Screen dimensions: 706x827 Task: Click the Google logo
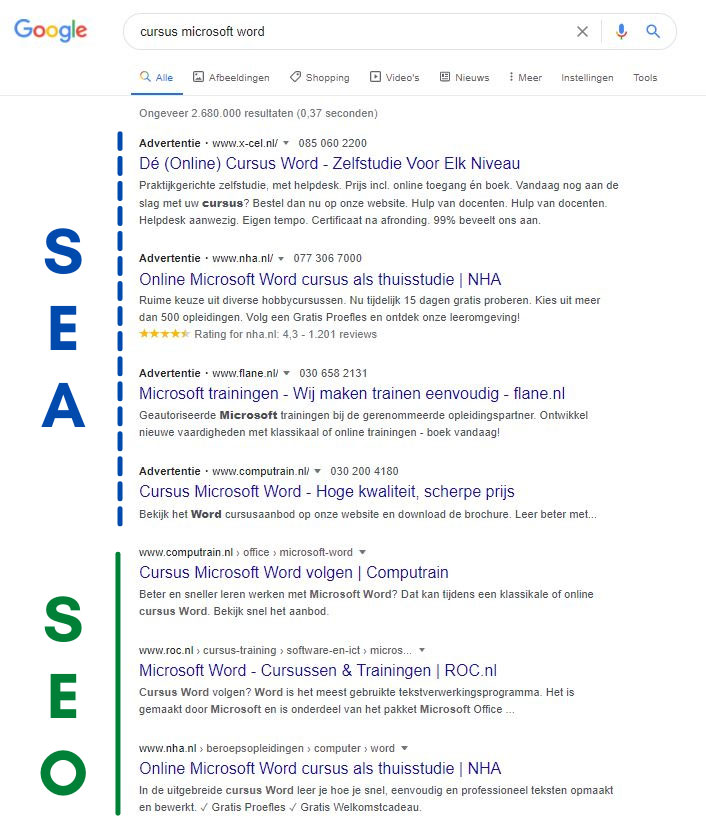tap(50, 30)
